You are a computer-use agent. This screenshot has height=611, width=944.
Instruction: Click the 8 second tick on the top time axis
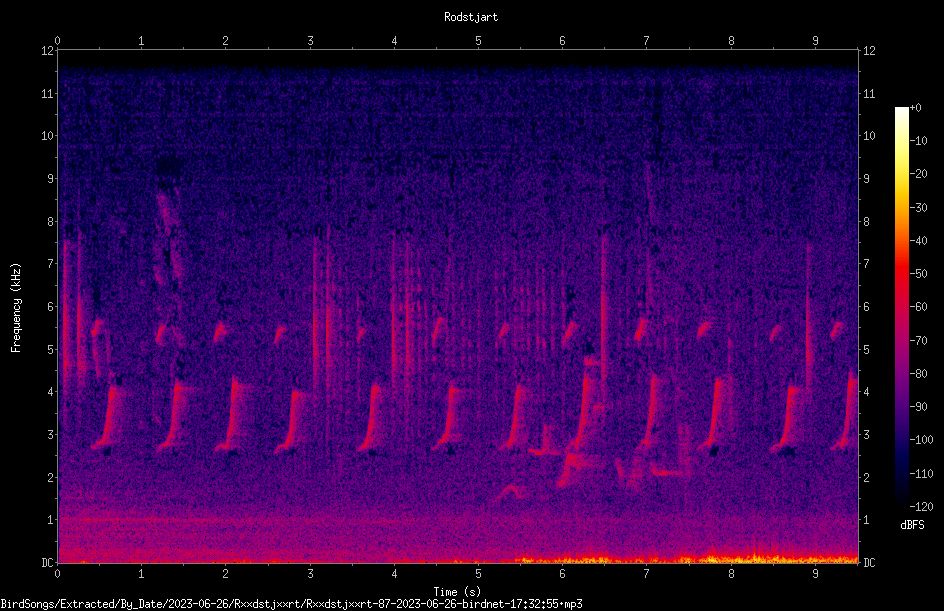[x=731, y=41]
